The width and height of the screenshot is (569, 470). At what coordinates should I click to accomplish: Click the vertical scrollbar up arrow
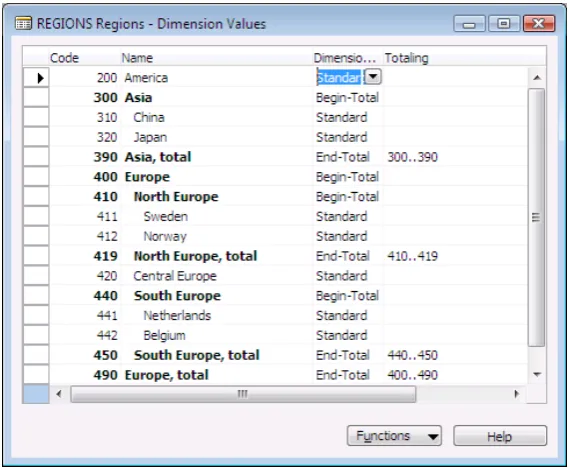[537, 77]
